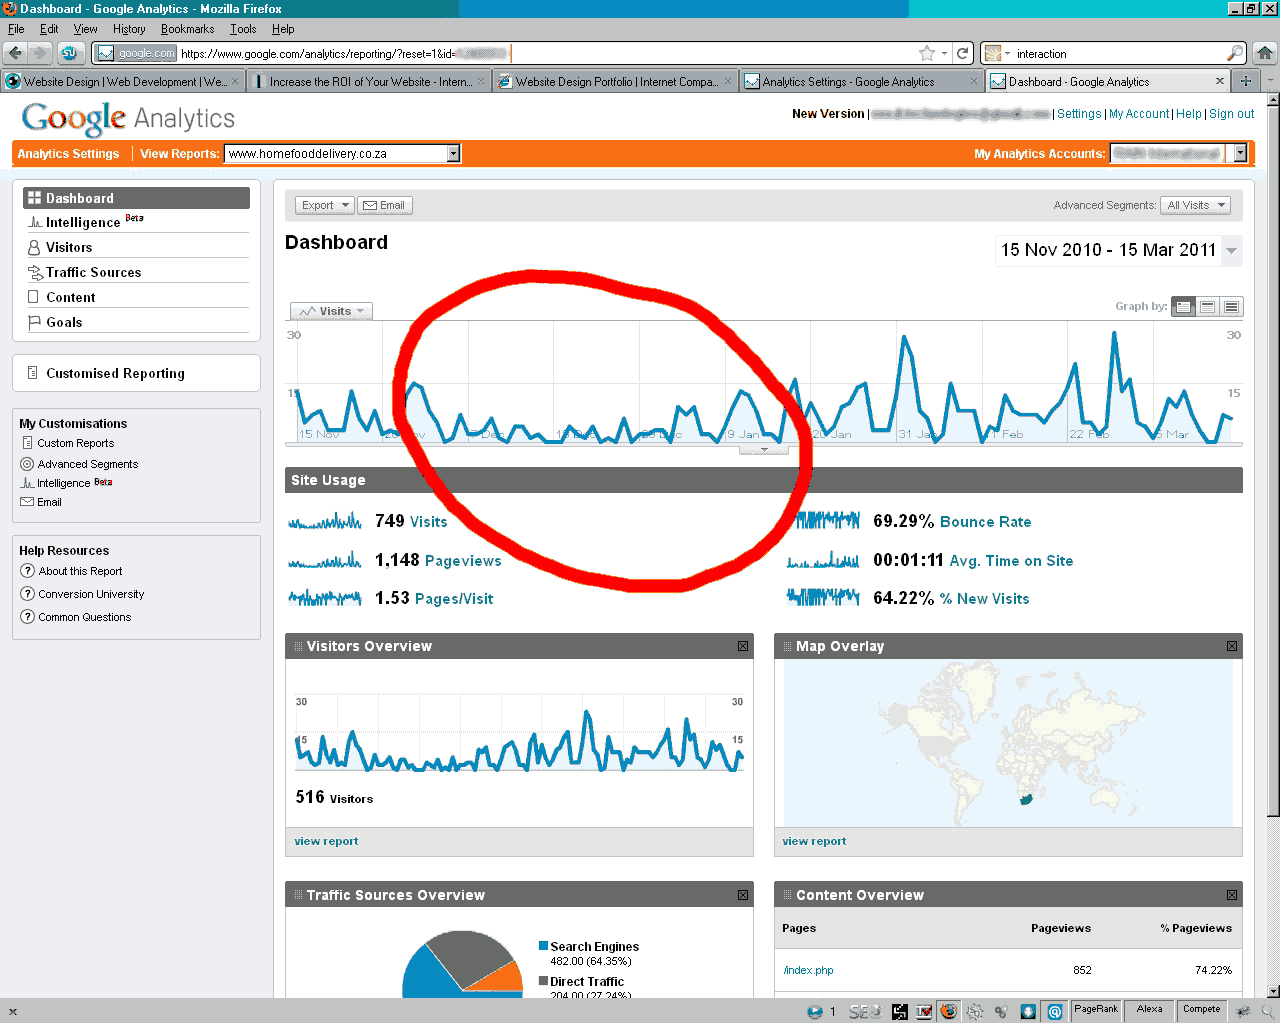The width and height of the screenshot is (1280, 1024).
Task: Click the Firefox icon in the status bar
Action: [x=948, y=1011]
